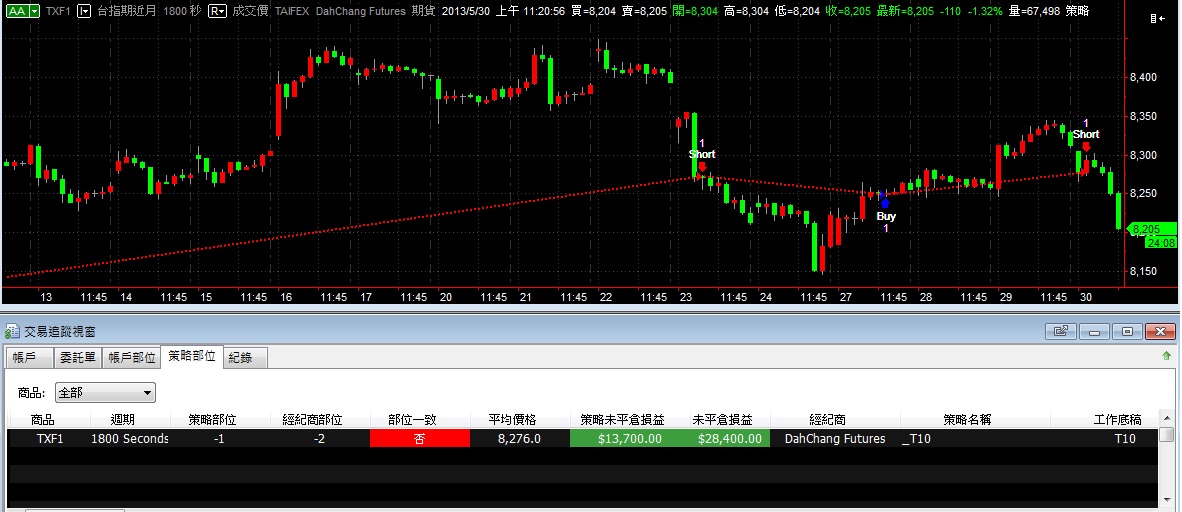
Task: Open the 紀錄 tab
Action: point(245,357)
